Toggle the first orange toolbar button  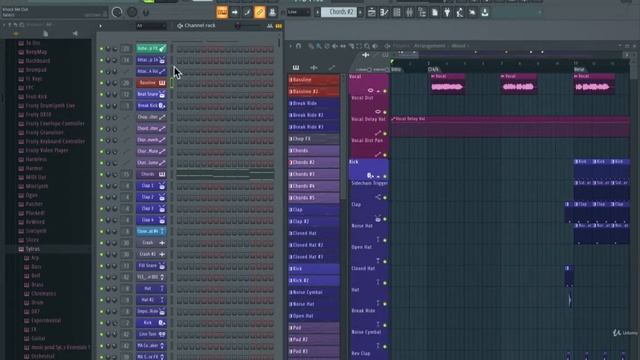tap(222, 13)
